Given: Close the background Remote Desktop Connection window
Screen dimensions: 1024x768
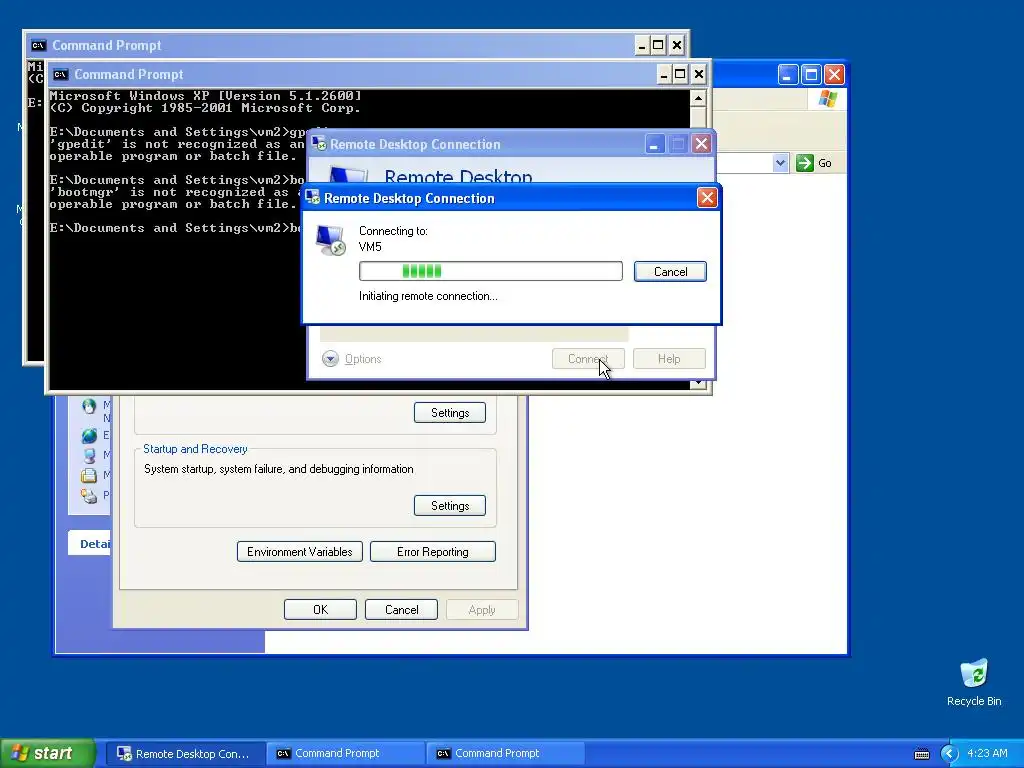Looking at the screenshot, I should pyautogui.click(x=701, y=144).
